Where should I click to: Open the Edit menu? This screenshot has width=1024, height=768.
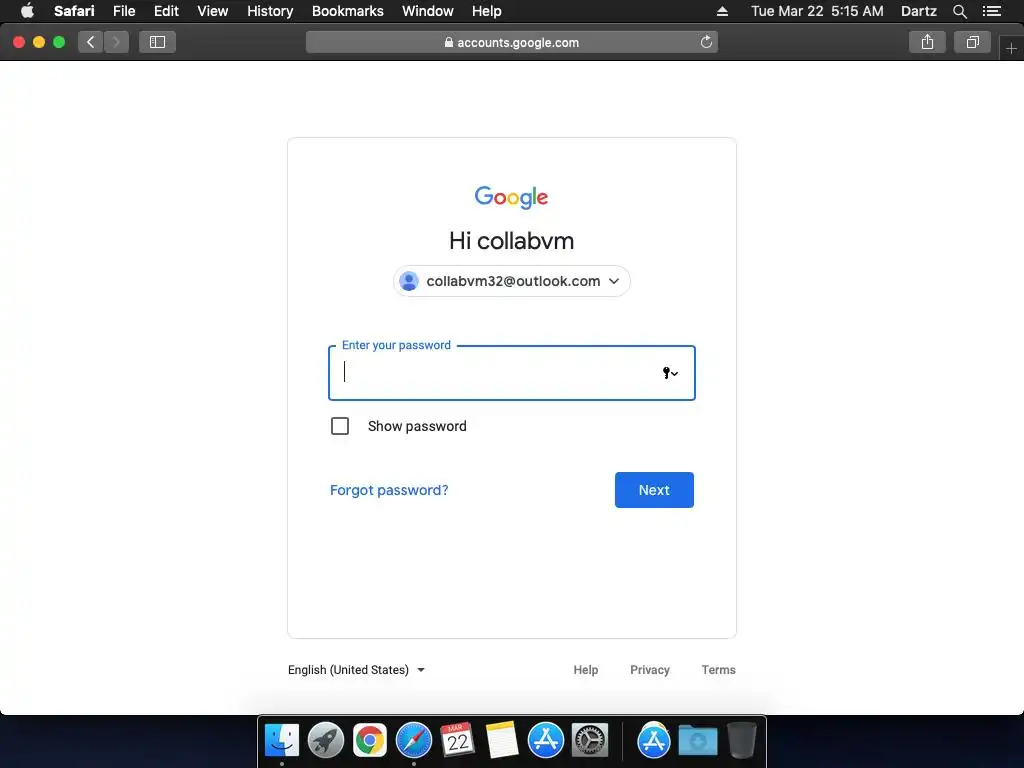166,11
